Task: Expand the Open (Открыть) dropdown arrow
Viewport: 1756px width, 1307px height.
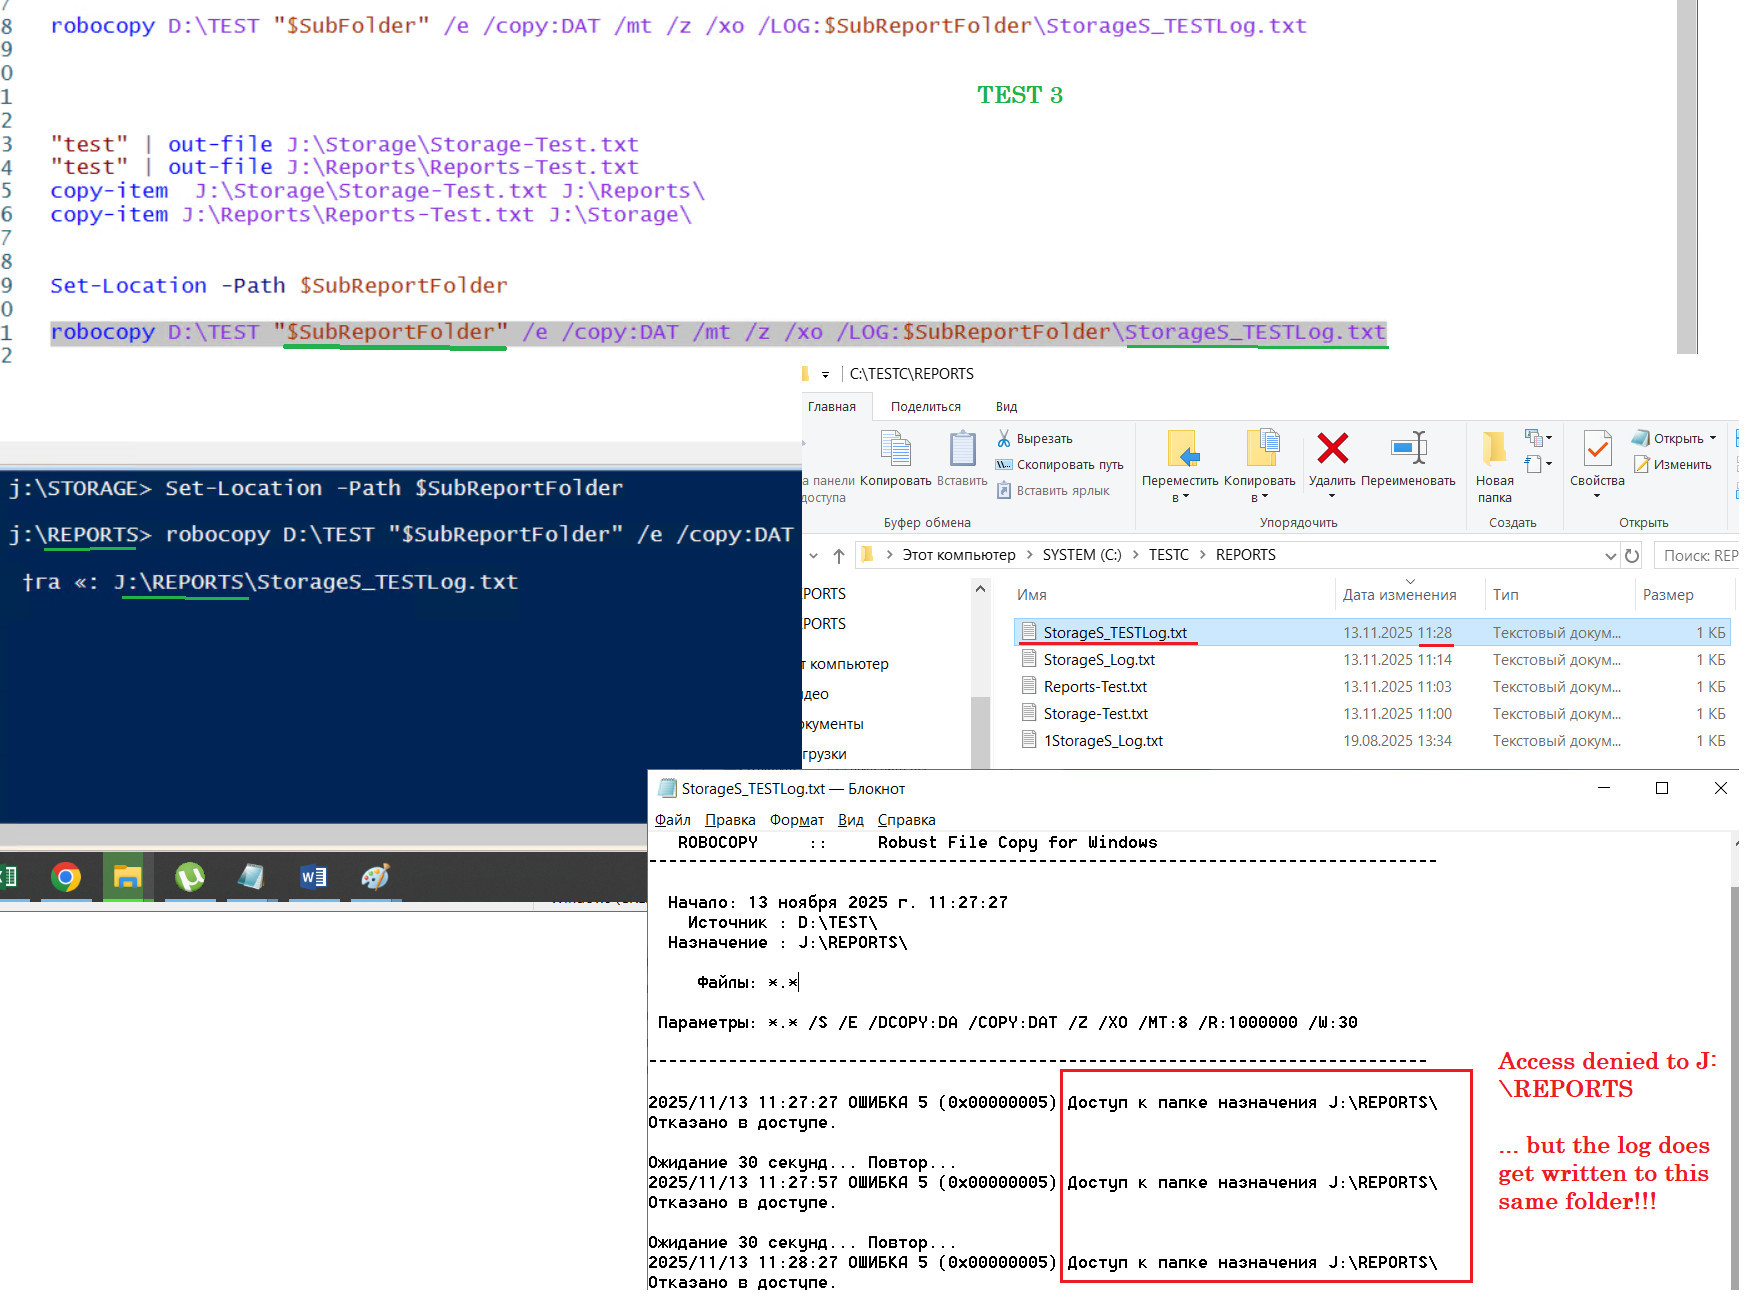Action: [1713, 439]
